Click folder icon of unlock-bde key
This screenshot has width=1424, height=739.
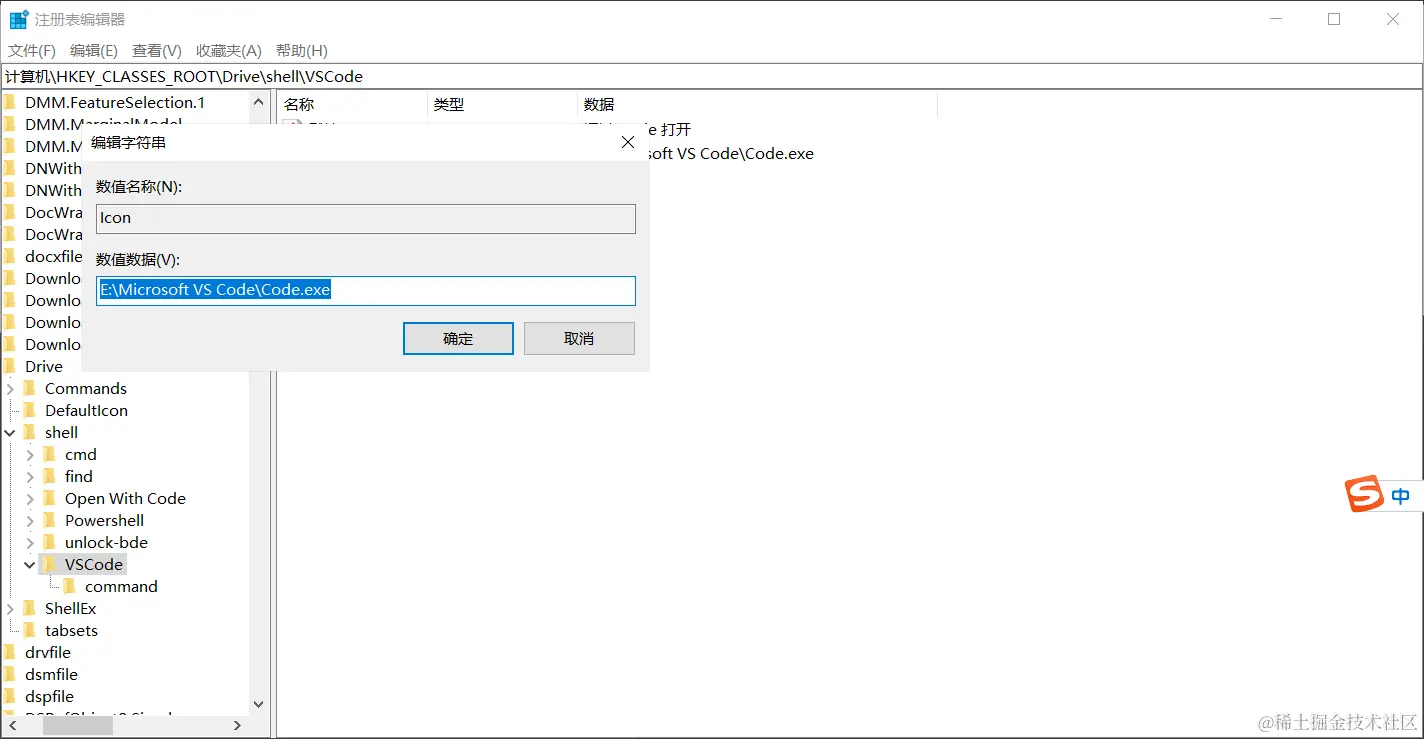coord(50,542)
